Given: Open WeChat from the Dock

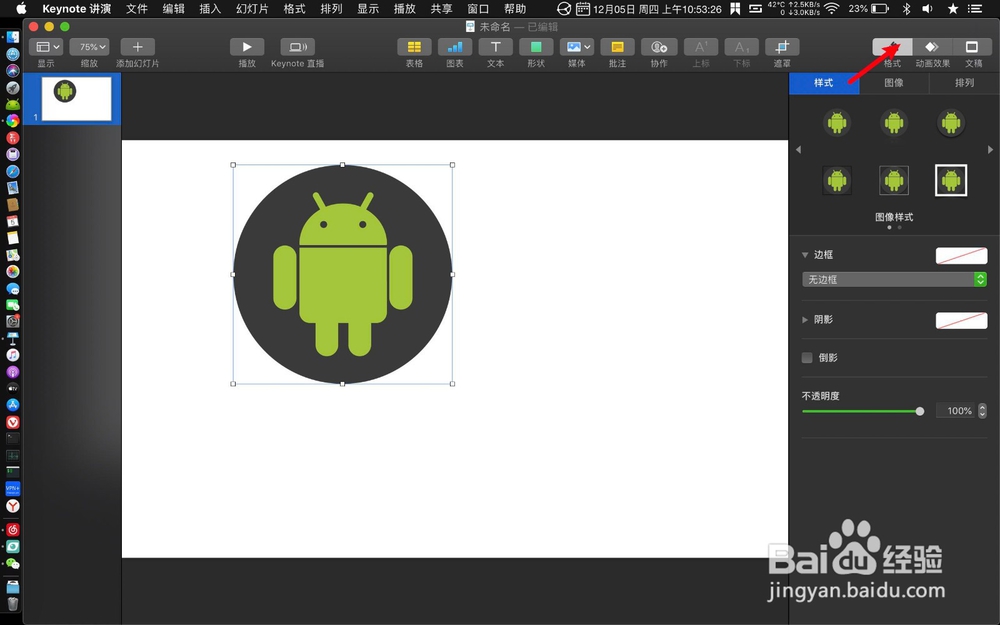Looking at the screenshot, I should click(x=13, y=564).
